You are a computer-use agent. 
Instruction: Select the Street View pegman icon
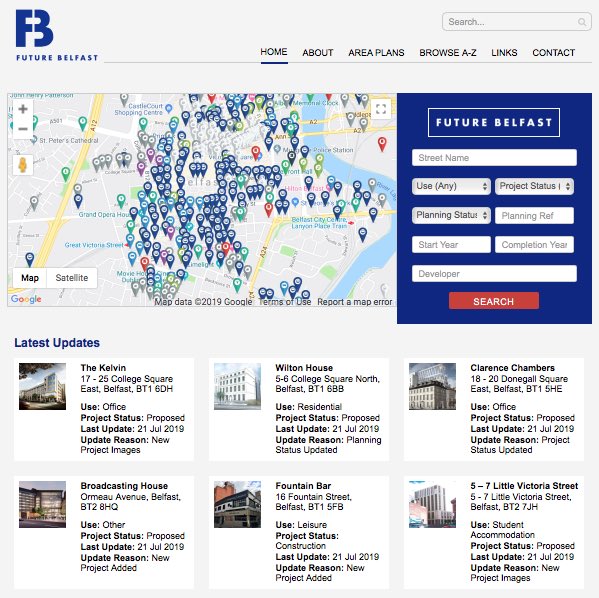pyautogui.click(x=23, y=165)
